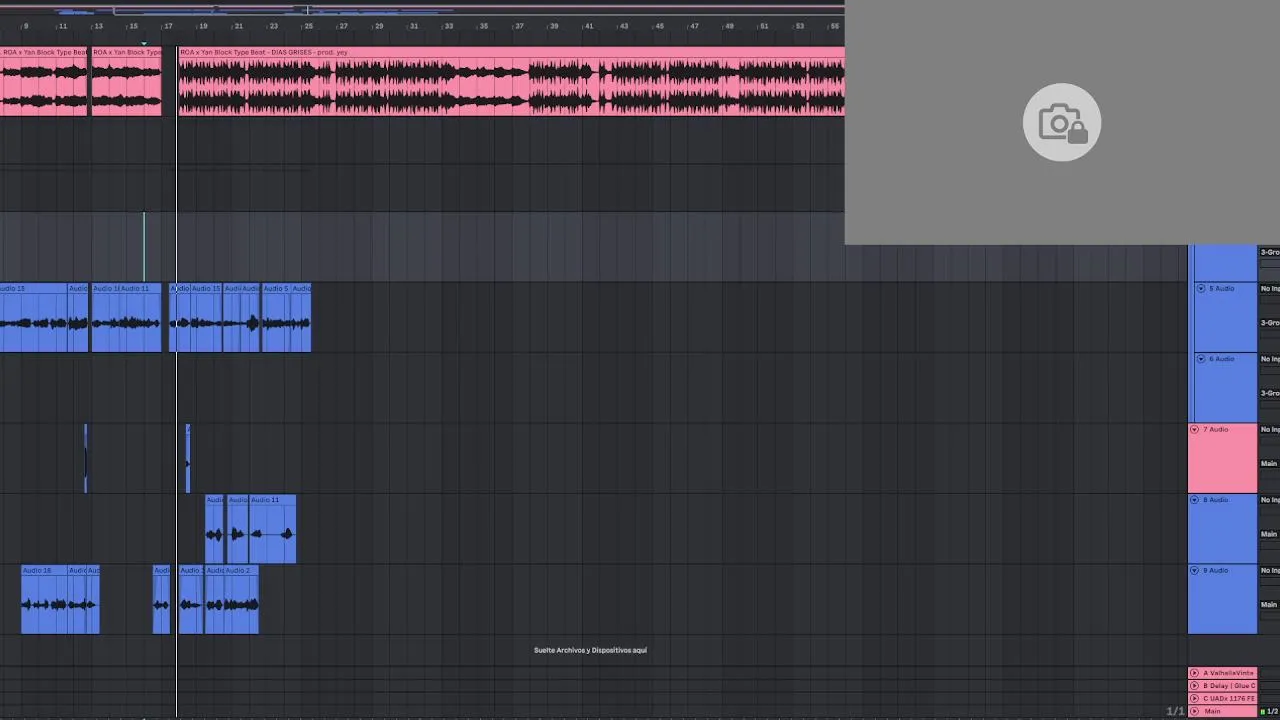Open track 9 Audio 'Main' output chooser
Image resolution: width=1280 pixels, height=720 pixels.
tap(1269, 605)
